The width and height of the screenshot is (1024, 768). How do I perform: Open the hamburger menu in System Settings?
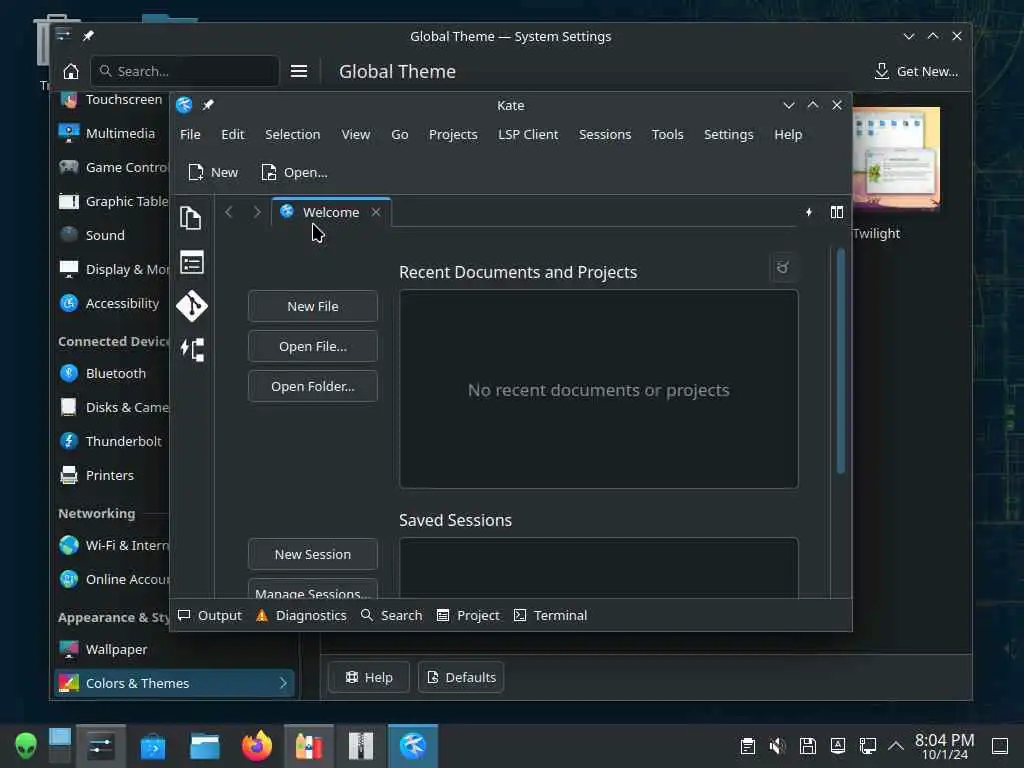point(298,71)
